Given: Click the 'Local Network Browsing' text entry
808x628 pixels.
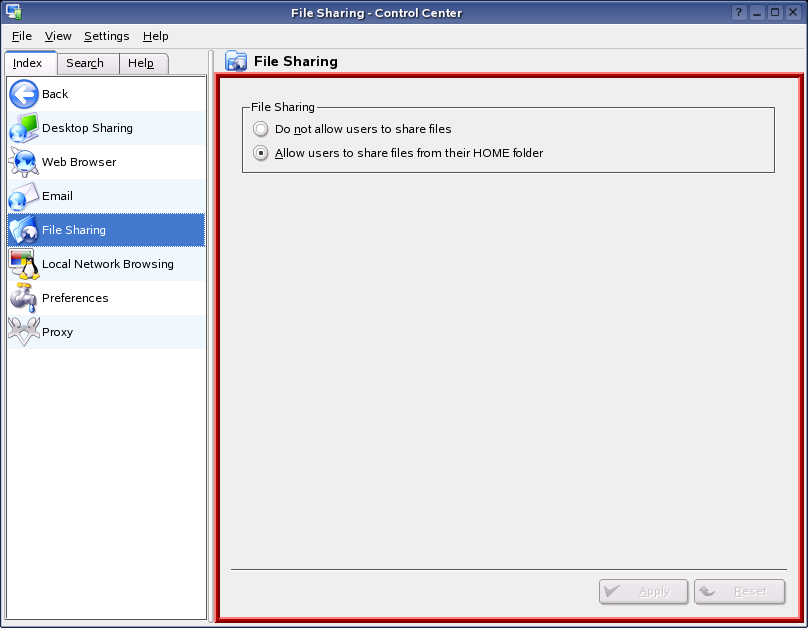Looking at the screenshot, I should [x=108, y=264].
